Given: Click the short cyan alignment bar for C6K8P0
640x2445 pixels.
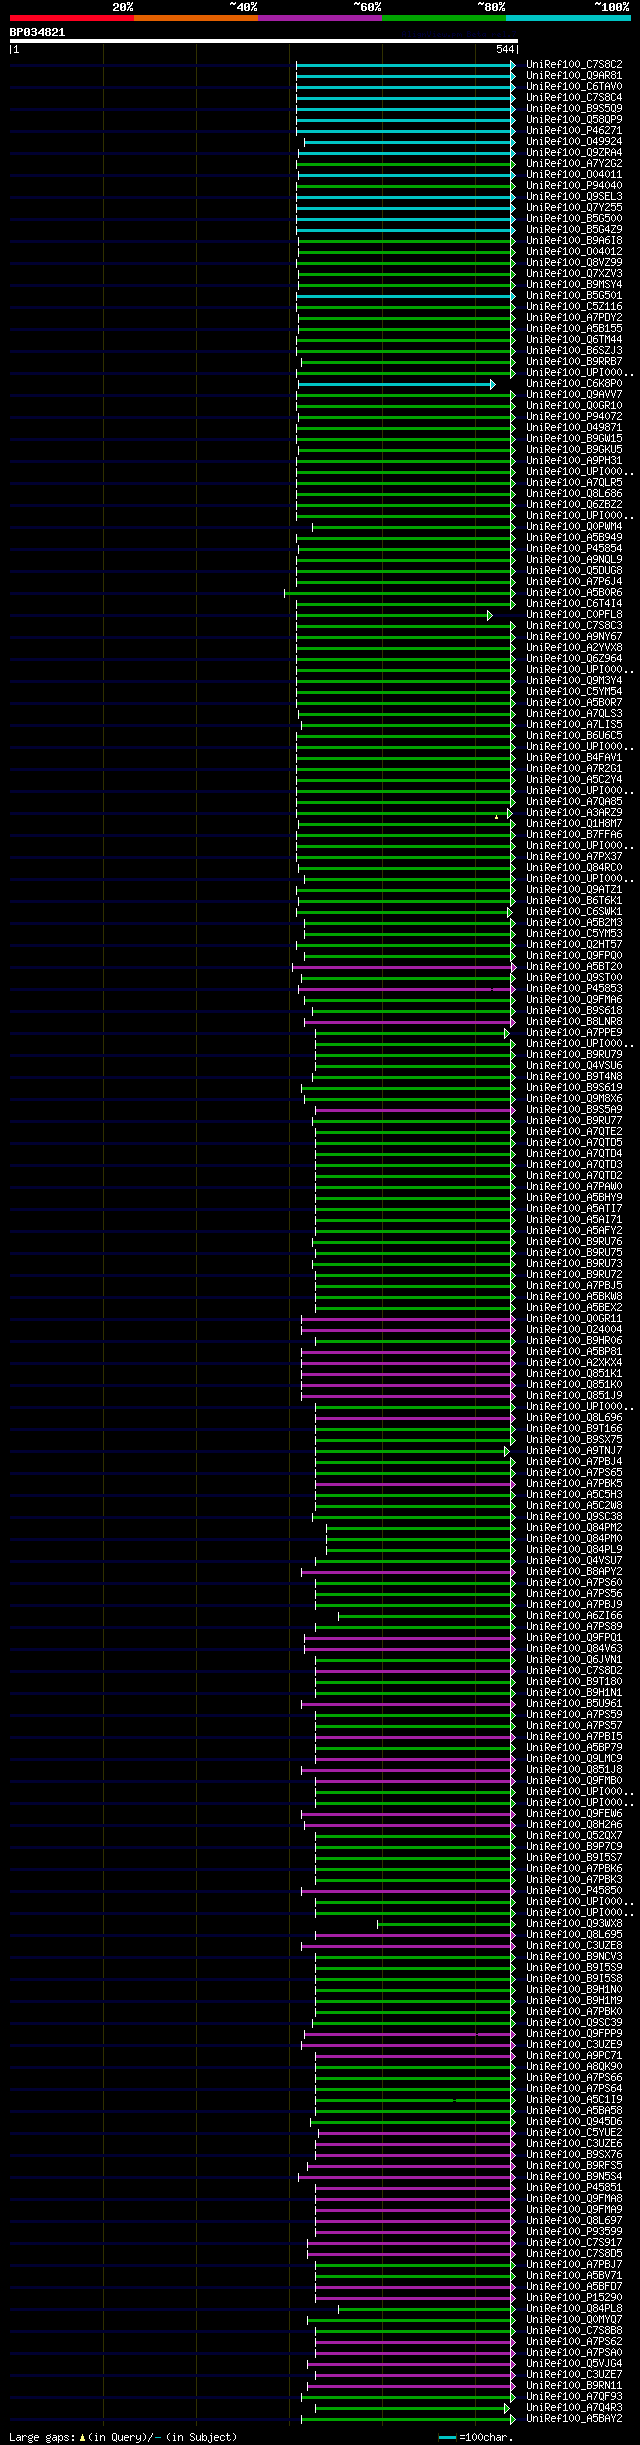Looking at the screenshot, I should coord(396,384).
